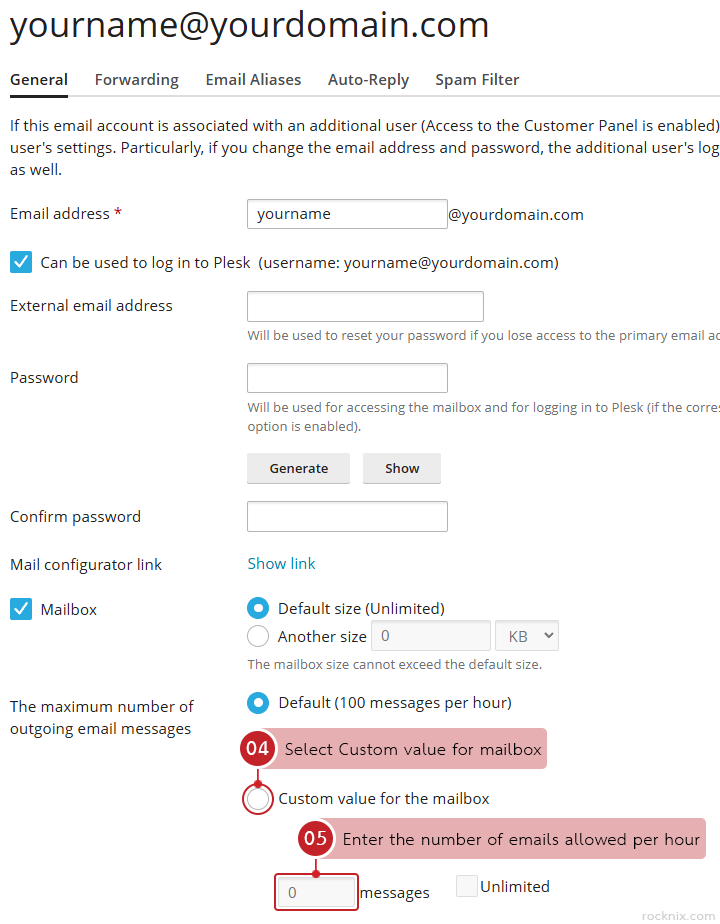Select the General tab
This screenshot has height=924, width=720.
click(x=39, y=80)
